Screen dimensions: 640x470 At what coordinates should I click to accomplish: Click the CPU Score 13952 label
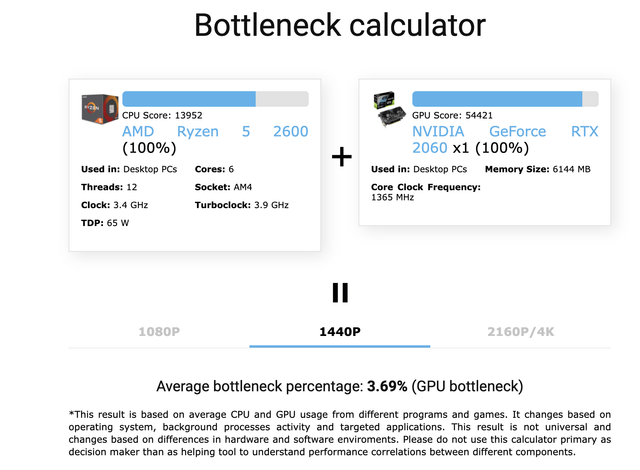pos(161,116)
